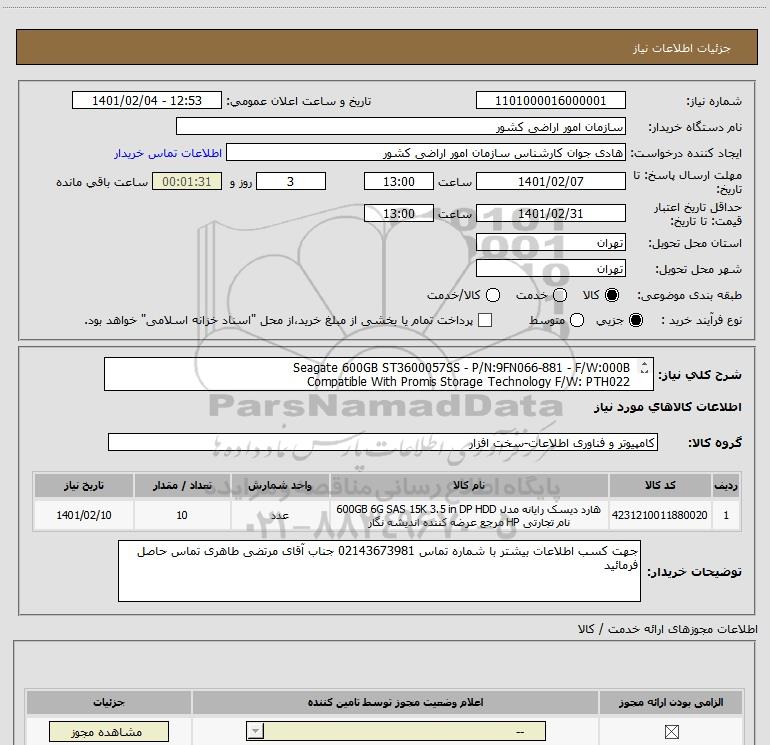Viewport: 770px width, 745px height.
Task: Click the تاریخ نیاز column header
Action: coord(83,486)
